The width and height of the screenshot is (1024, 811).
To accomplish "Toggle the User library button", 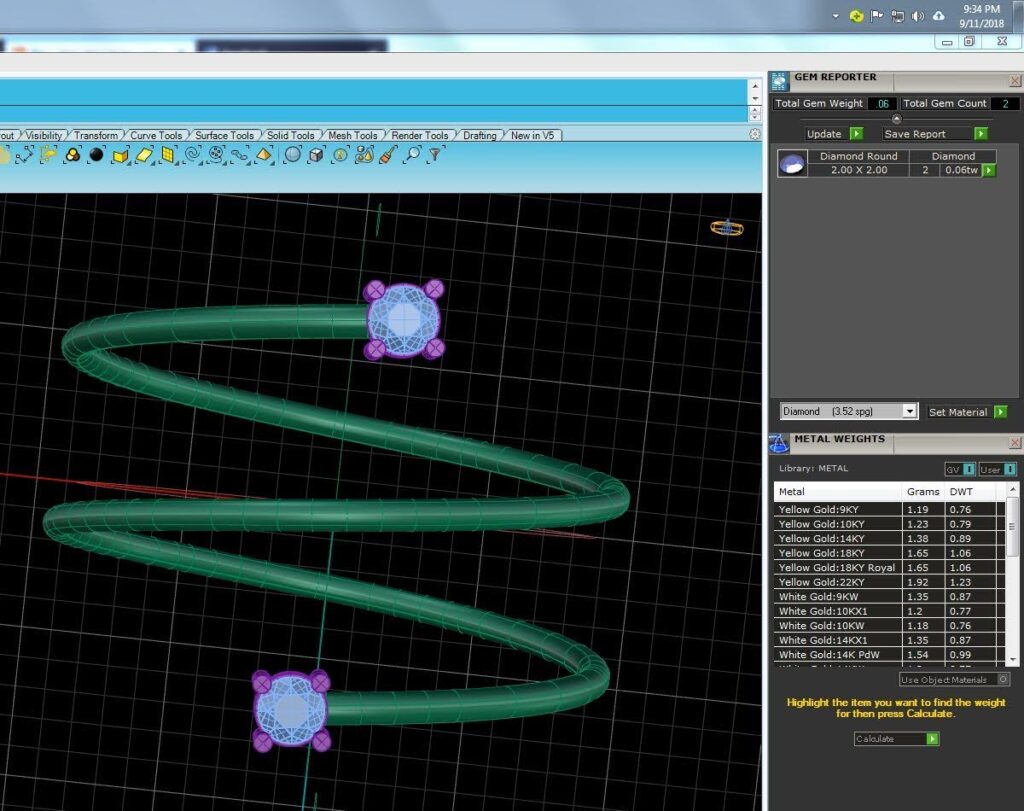I will click(x=998, y=469).
